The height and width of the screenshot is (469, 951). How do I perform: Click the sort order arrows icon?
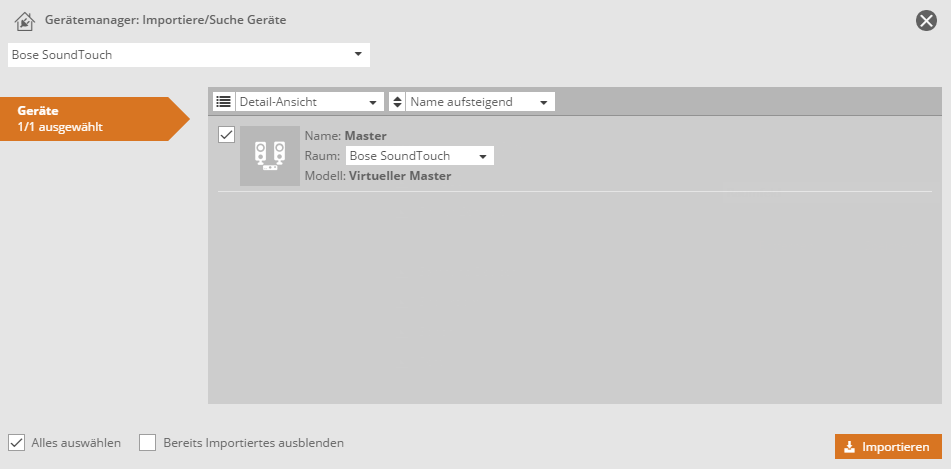tap(397, 102)
